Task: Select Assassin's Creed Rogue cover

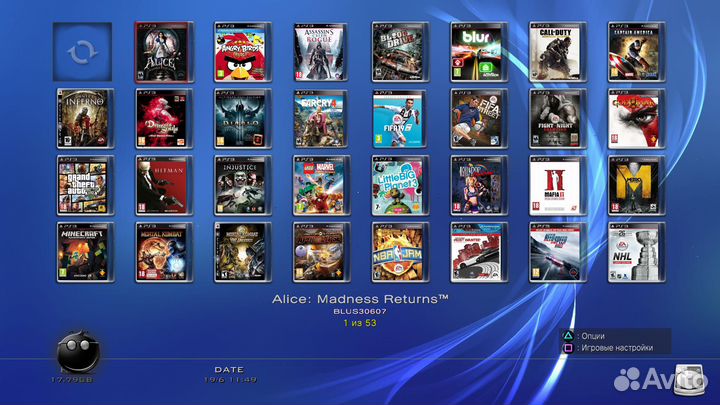Action: point(322,52)
